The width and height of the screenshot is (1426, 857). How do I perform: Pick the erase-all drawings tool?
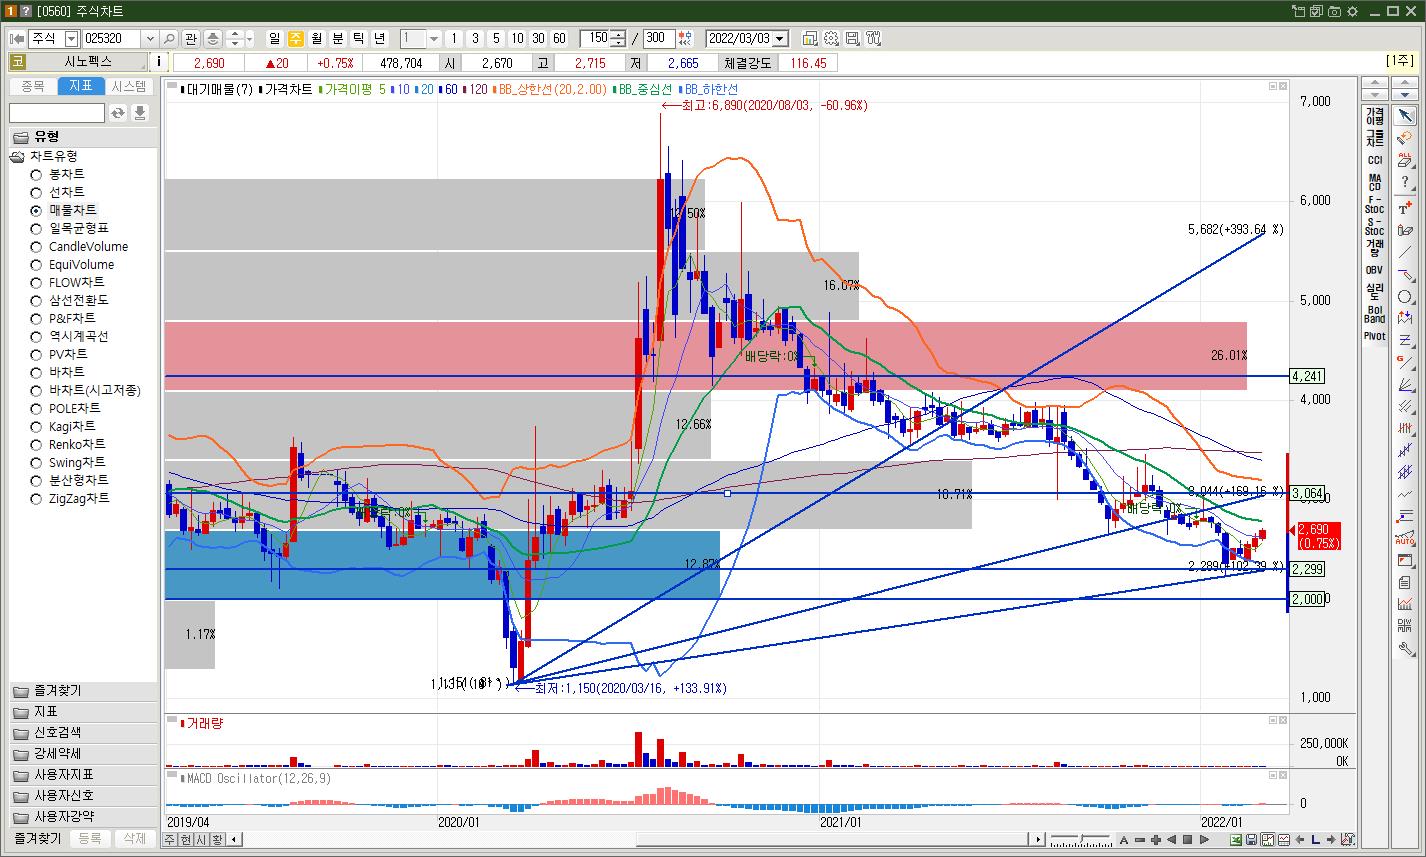1405,162
